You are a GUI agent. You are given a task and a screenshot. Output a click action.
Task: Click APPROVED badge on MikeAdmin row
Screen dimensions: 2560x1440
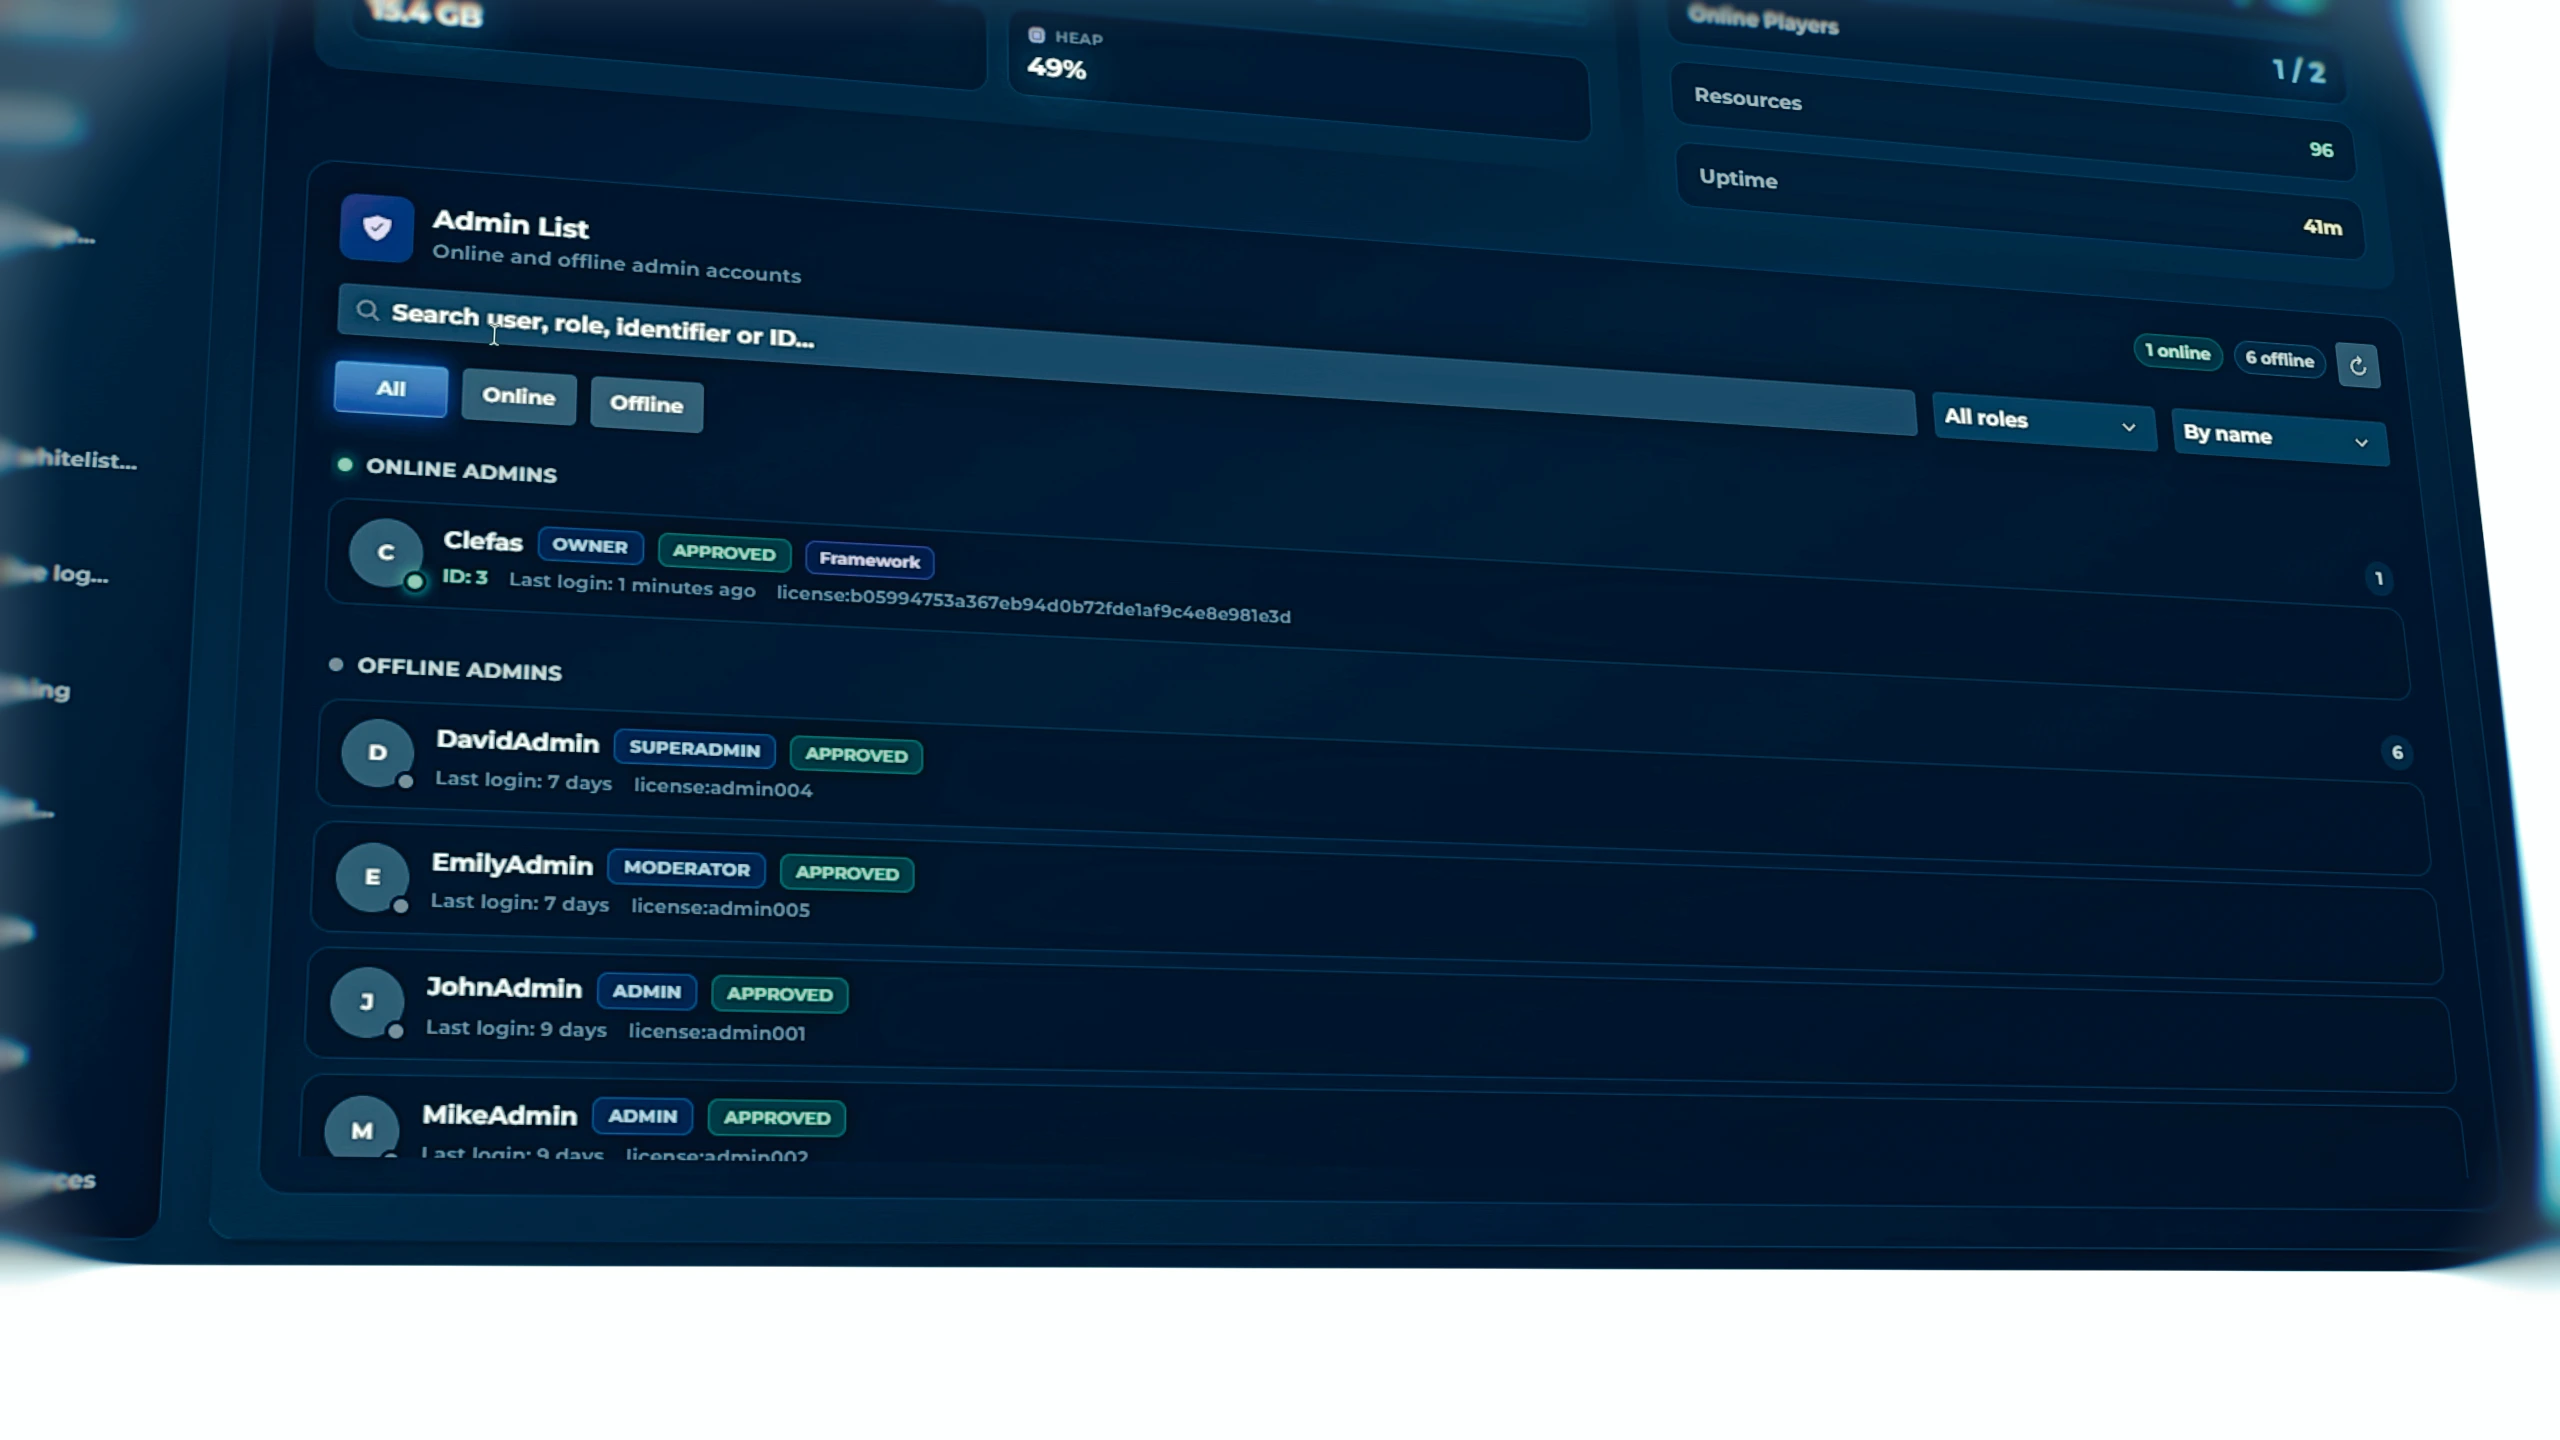tap(777, 1118)
